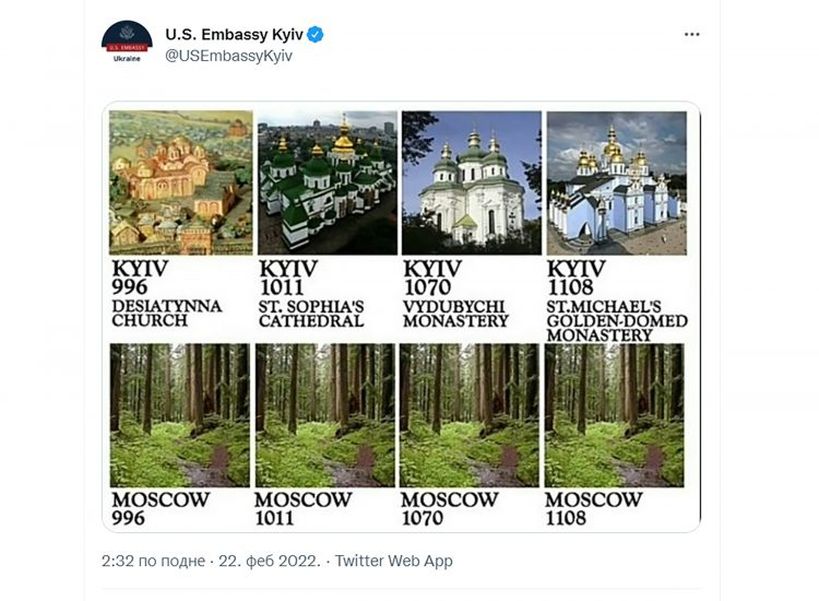Click the 22. феб 2022. date
This screenshot has width=819, height=601.
[269, 561]
